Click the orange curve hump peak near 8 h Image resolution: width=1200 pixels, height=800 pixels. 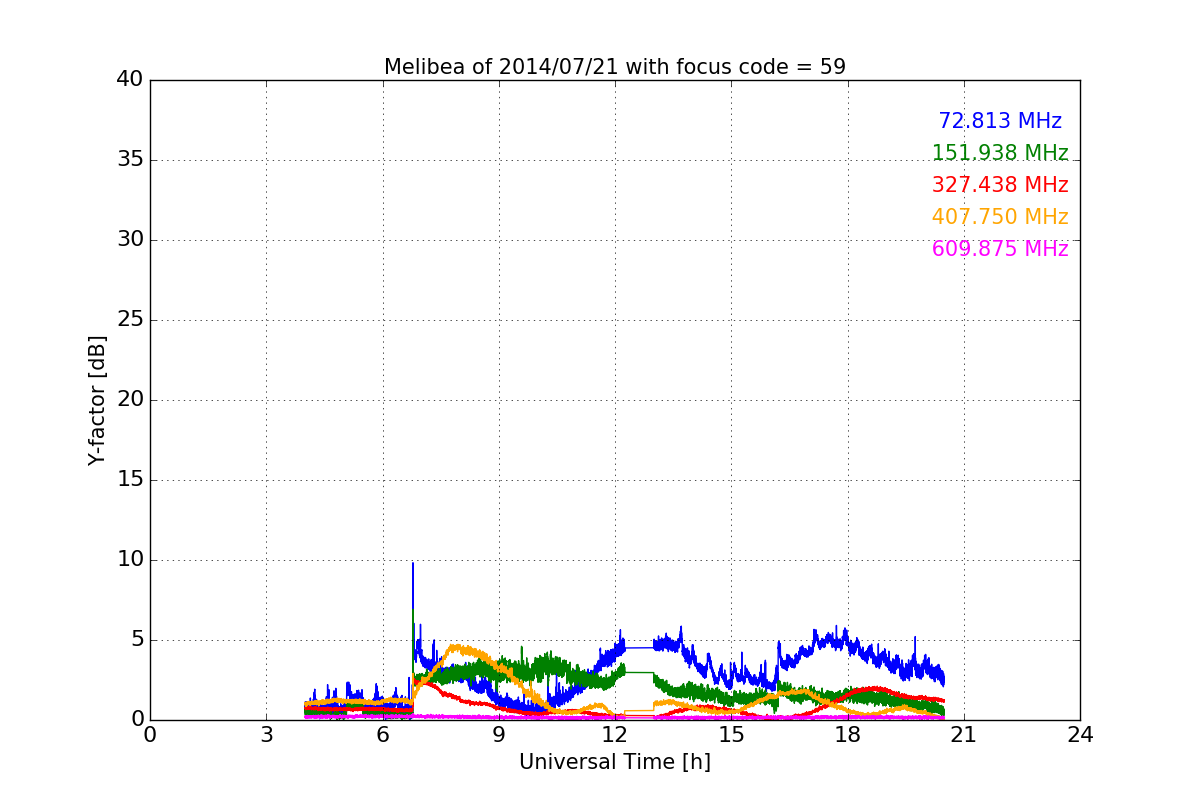coord(458,647)
